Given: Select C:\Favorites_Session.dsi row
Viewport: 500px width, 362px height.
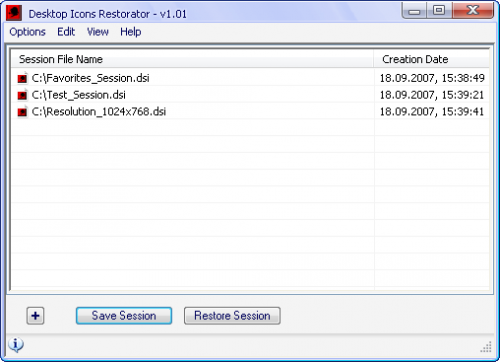Looking at the screenshot, I should [x=250, y=78].
